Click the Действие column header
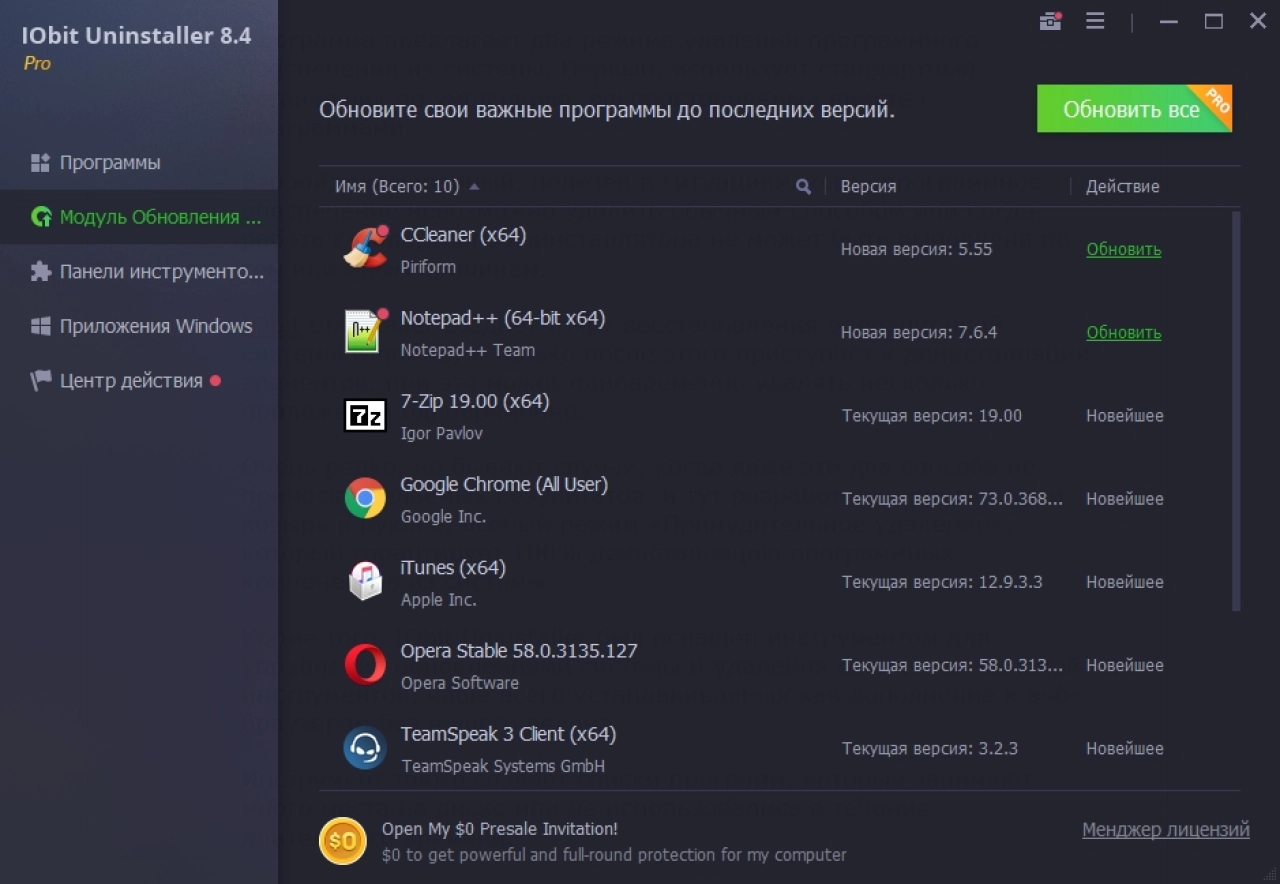 pyautogui.click(x=1123, y=186)
